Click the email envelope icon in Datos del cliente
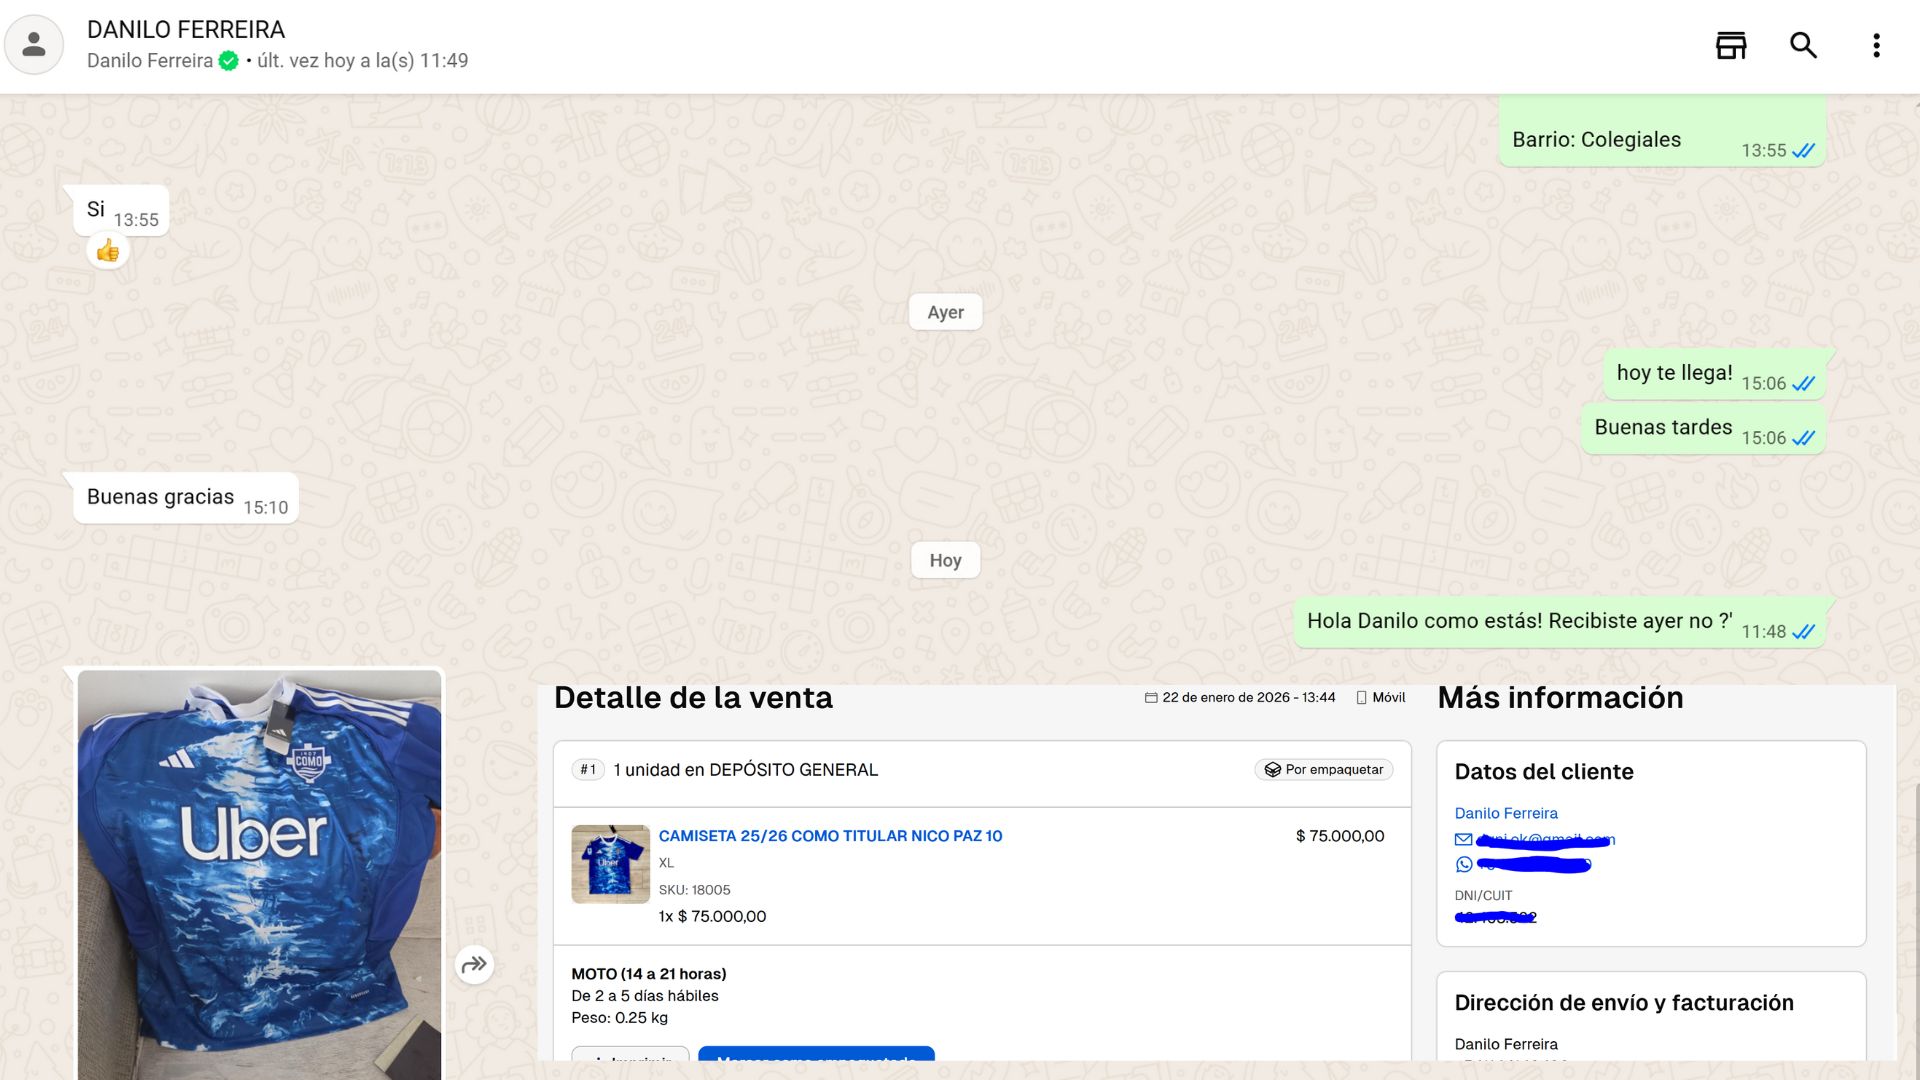Viewport: 1920px width, 1080px height. 1464,840
